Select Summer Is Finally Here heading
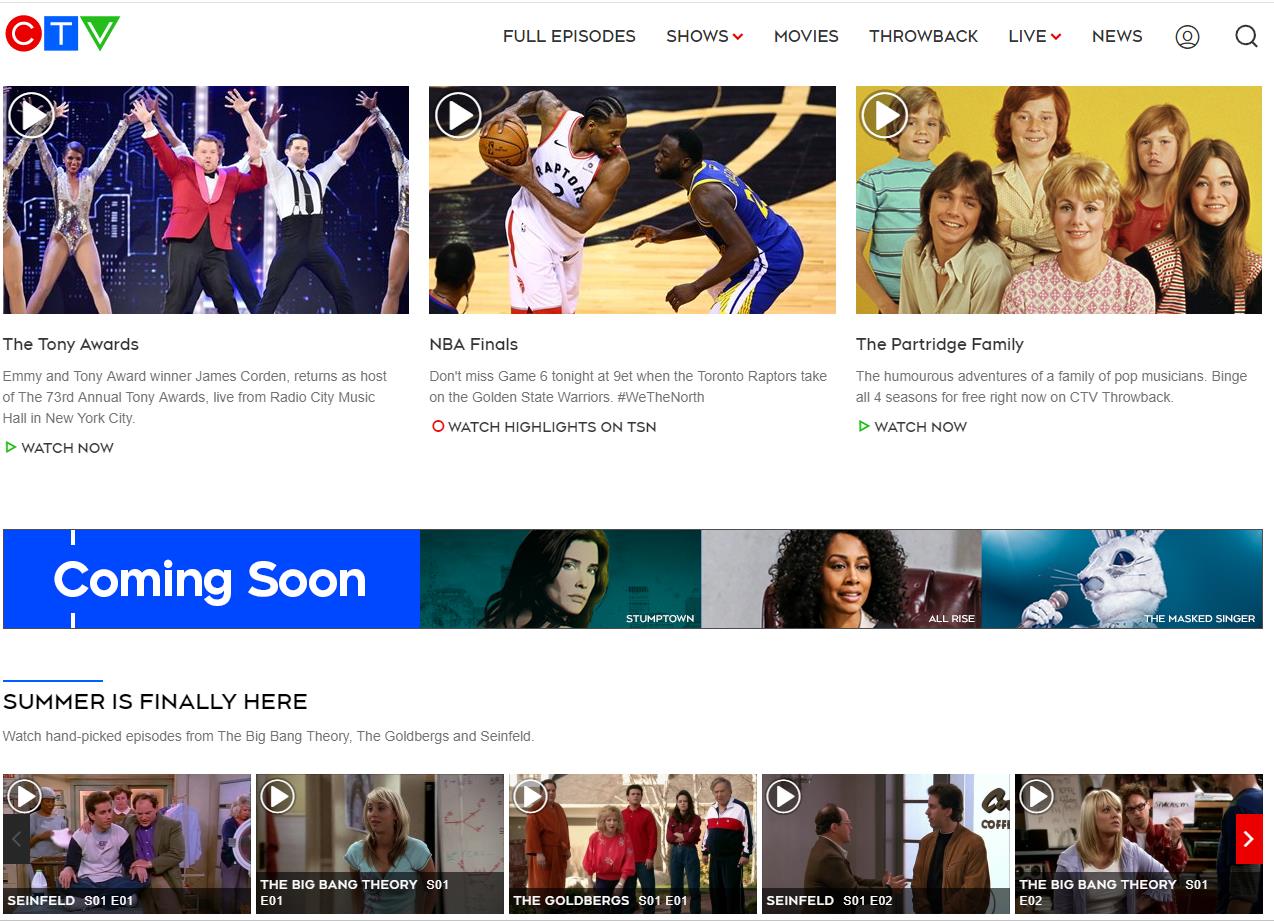 pos(155,702)
